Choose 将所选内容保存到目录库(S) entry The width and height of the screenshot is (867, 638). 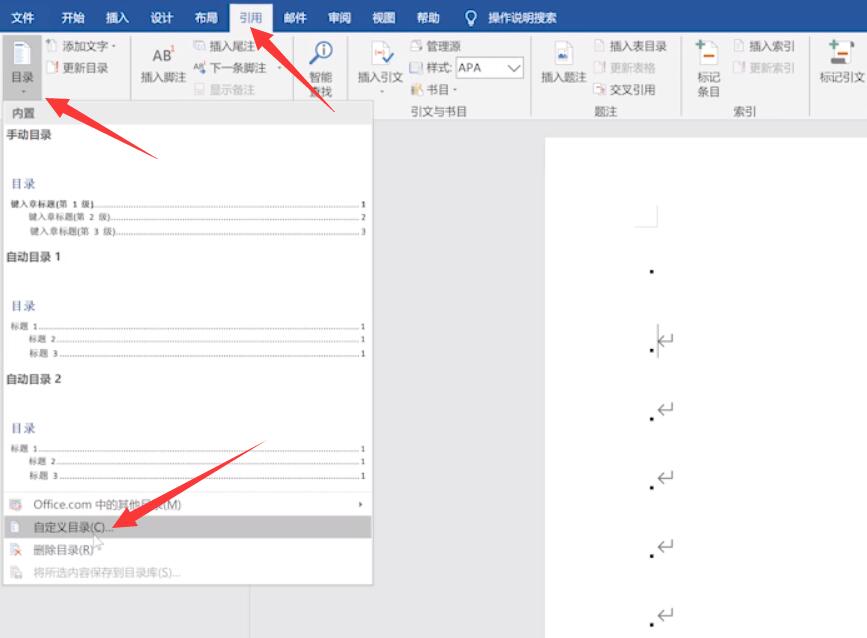click(187, 572)
